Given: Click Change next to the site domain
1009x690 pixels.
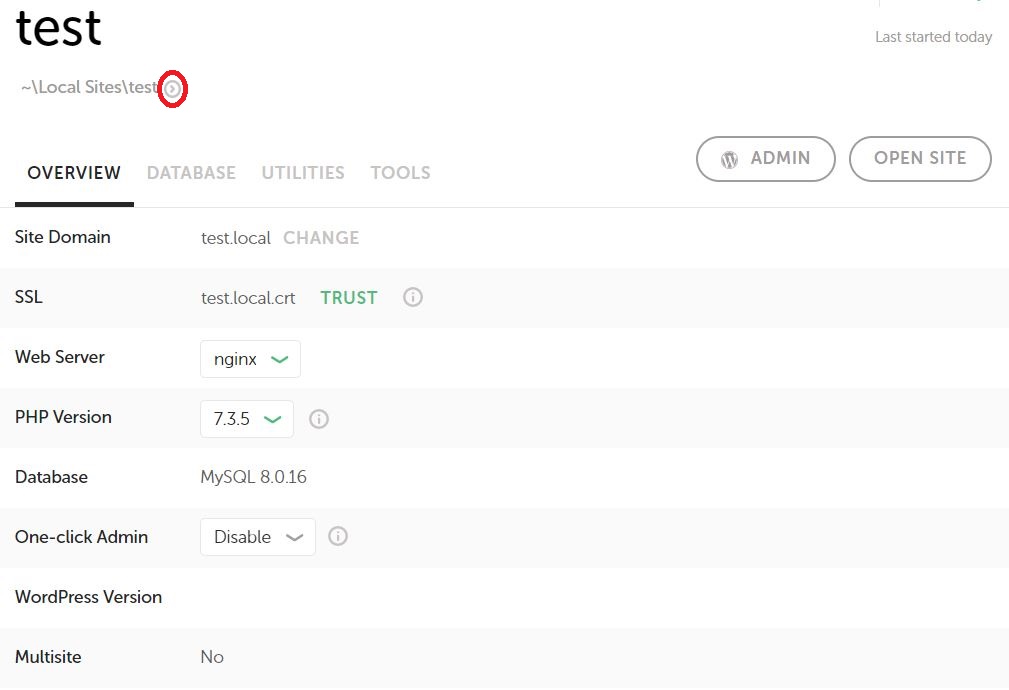Looking at the screenshot, I should coord(321,238).
